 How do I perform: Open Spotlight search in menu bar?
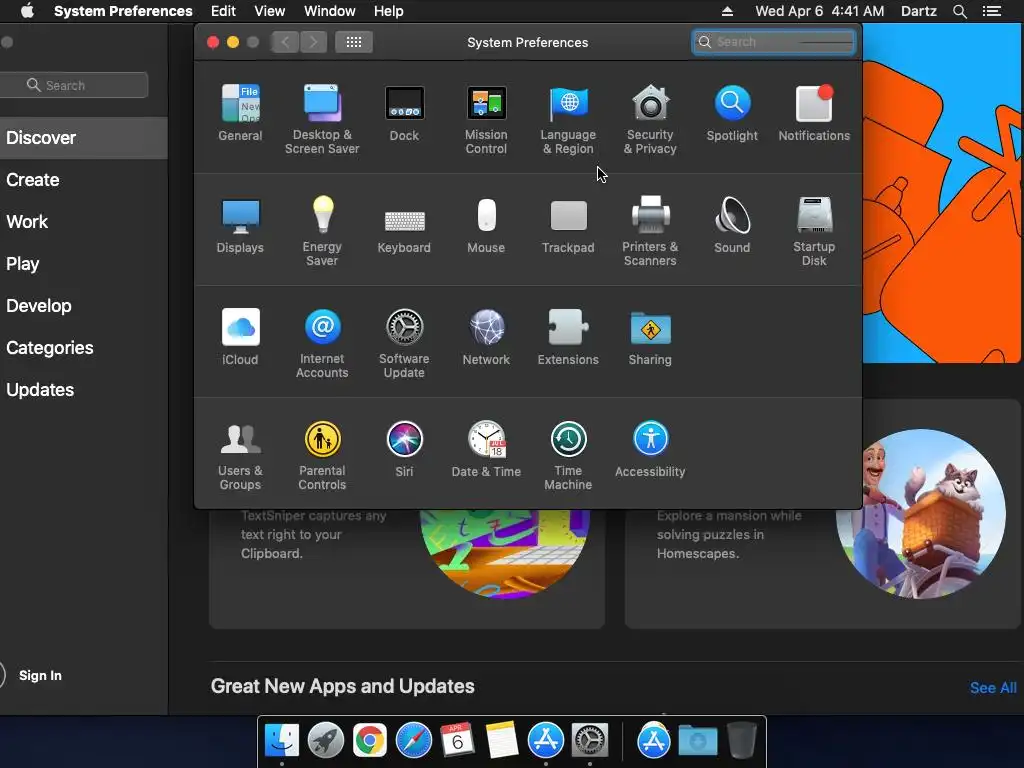[959, 11]
